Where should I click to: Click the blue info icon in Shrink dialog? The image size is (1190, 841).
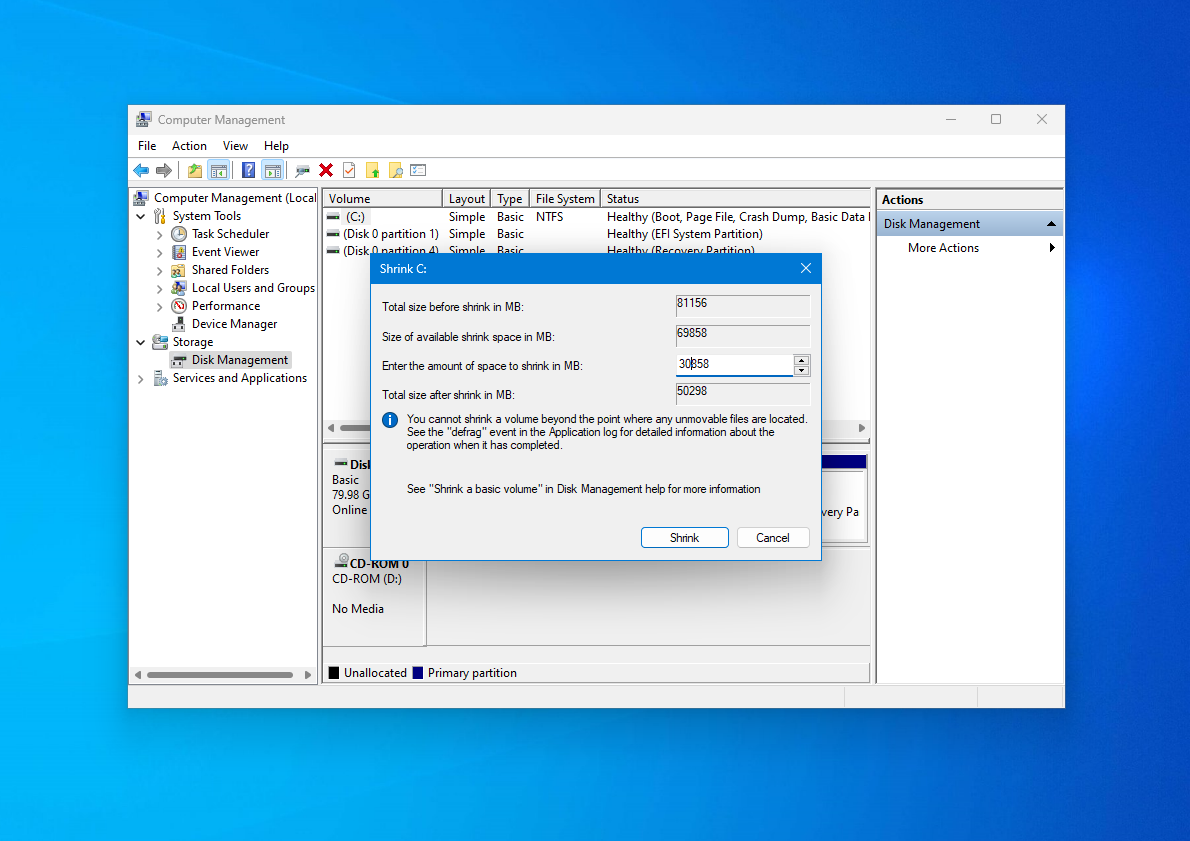click(390, 420)
